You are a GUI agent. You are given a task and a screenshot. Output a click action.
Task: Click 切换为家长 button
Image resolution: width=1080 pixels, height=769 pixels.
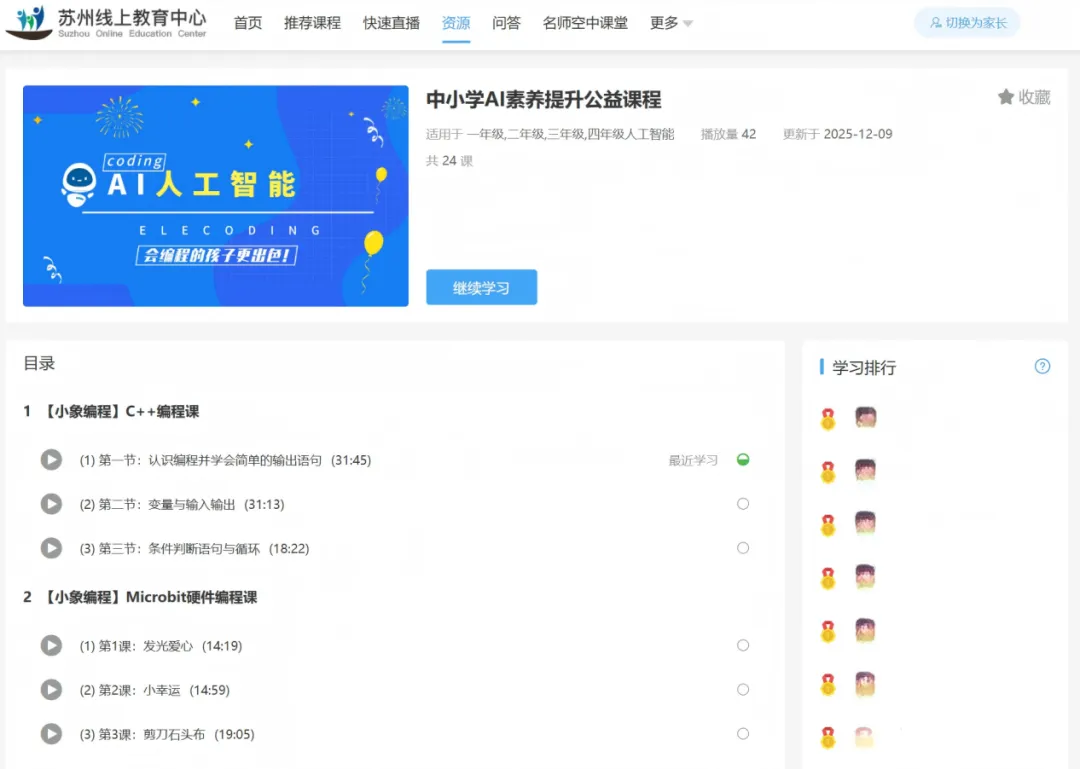[967, 23]
